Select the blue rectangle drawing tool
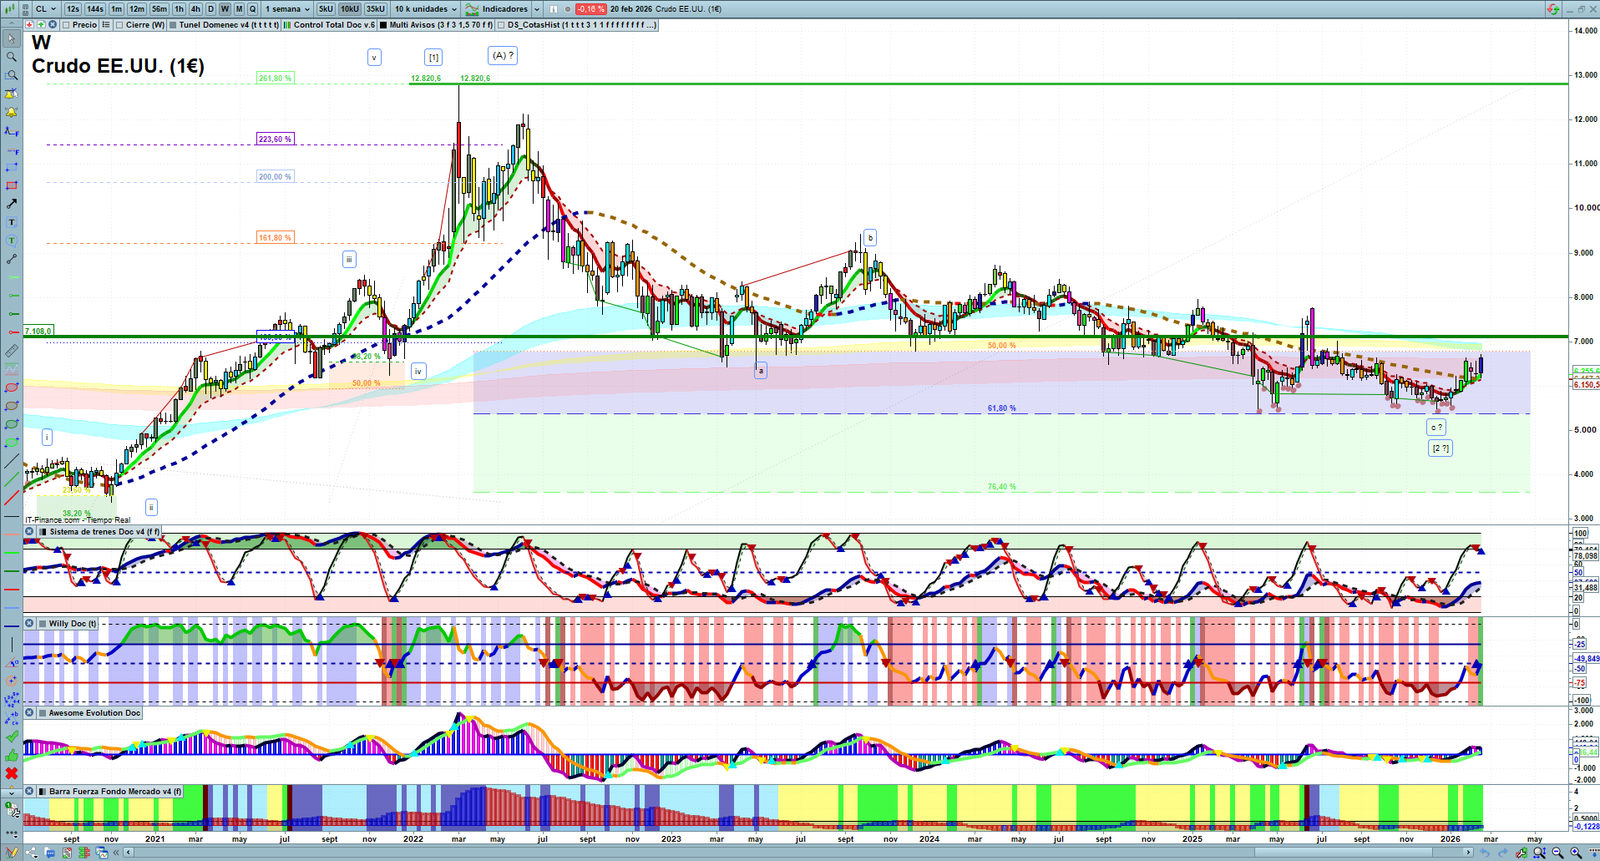This screenshot has width=1600, height=861. click(11, 167)
